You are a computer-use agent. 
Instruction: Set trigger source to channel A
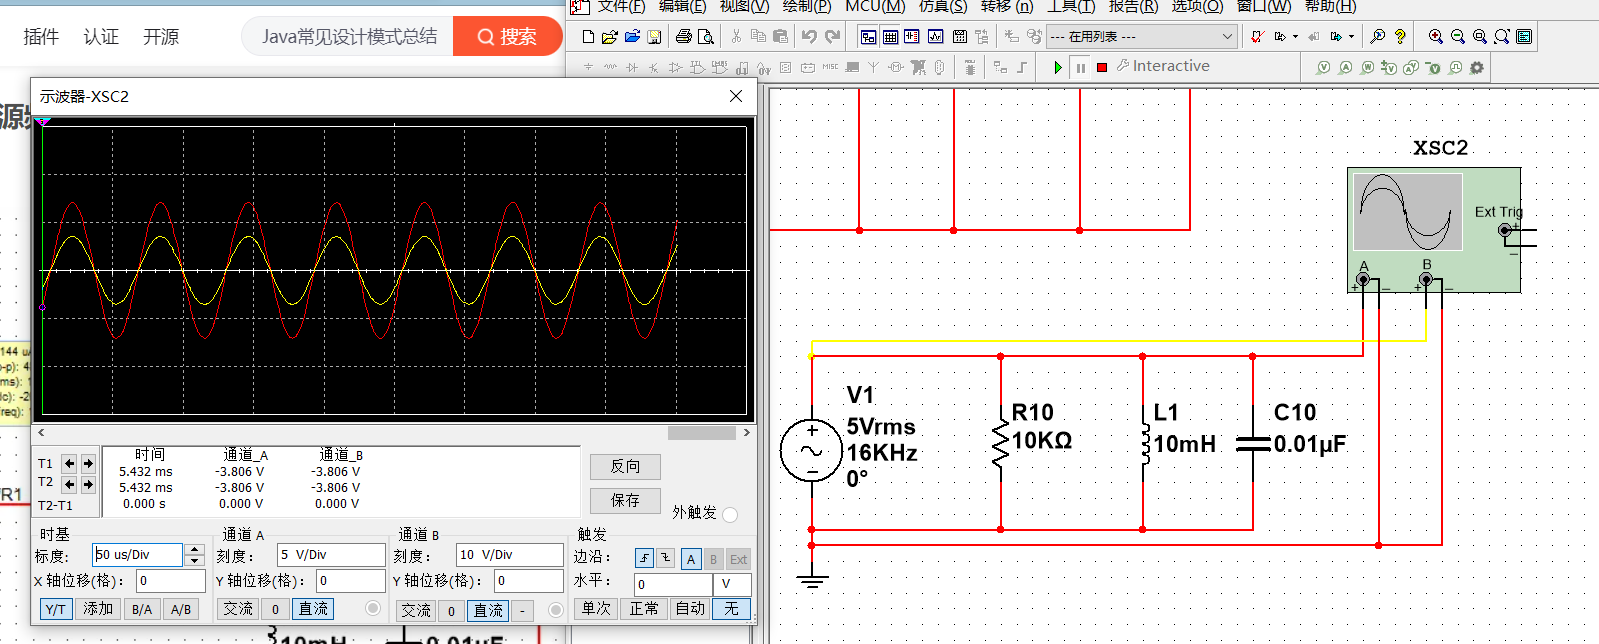pos(691,559)
